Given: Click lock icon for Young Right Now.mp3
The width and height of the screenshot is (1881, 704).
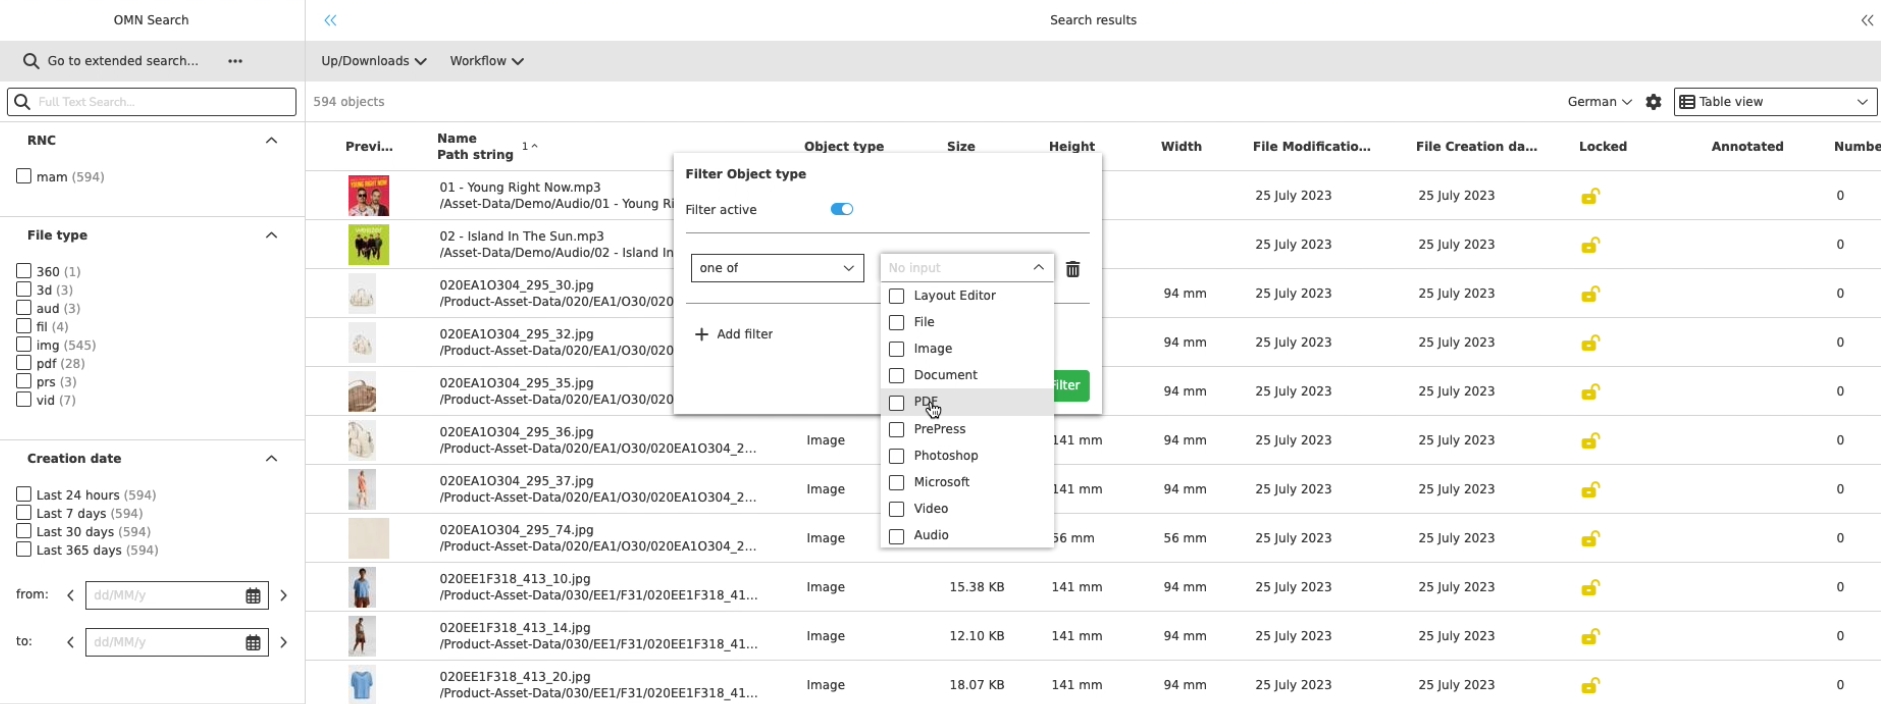Looking at the screenshot, I should [1589, 196].
